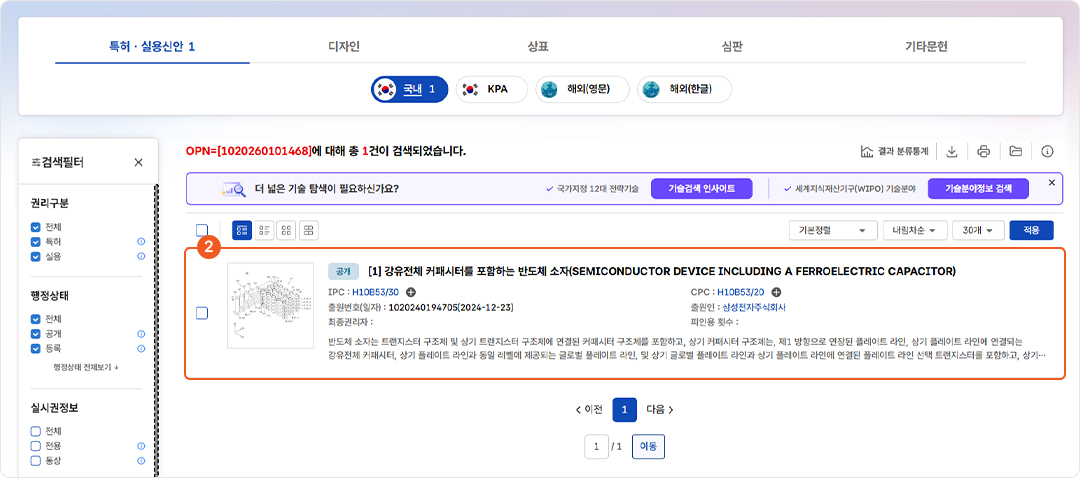Uncheck the 등록 checkbox
Image resolution: width=1080 pixels, height=478 pixels.
pos(36,349)
